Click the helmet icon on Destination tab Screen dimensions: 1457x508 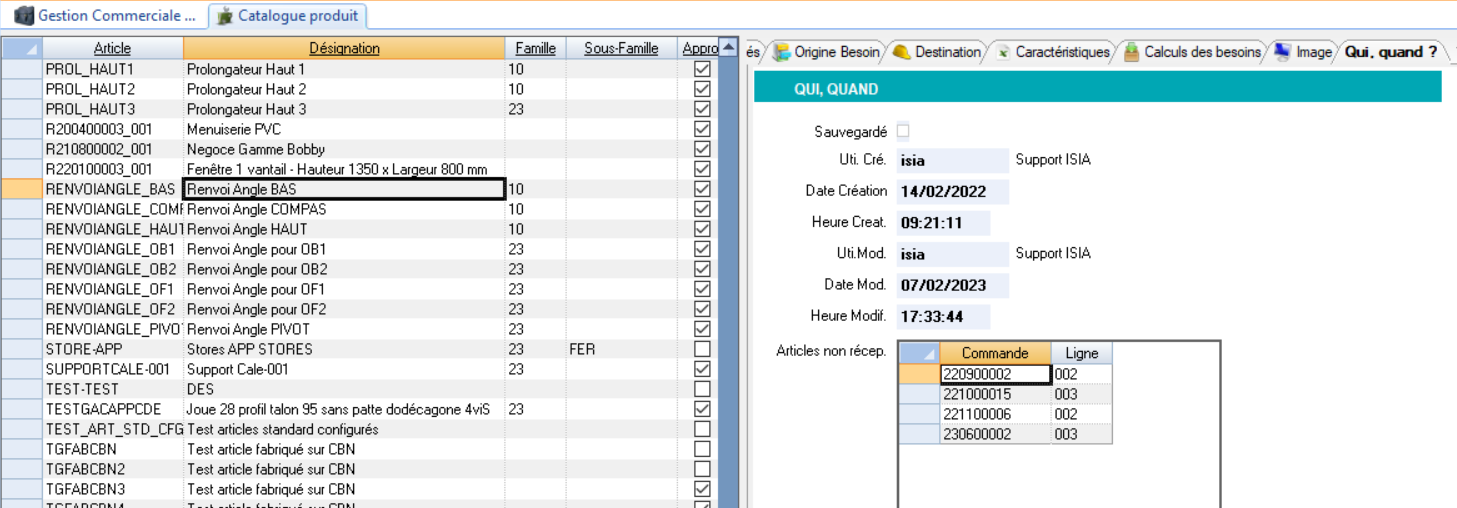click(x=901, y=52)
